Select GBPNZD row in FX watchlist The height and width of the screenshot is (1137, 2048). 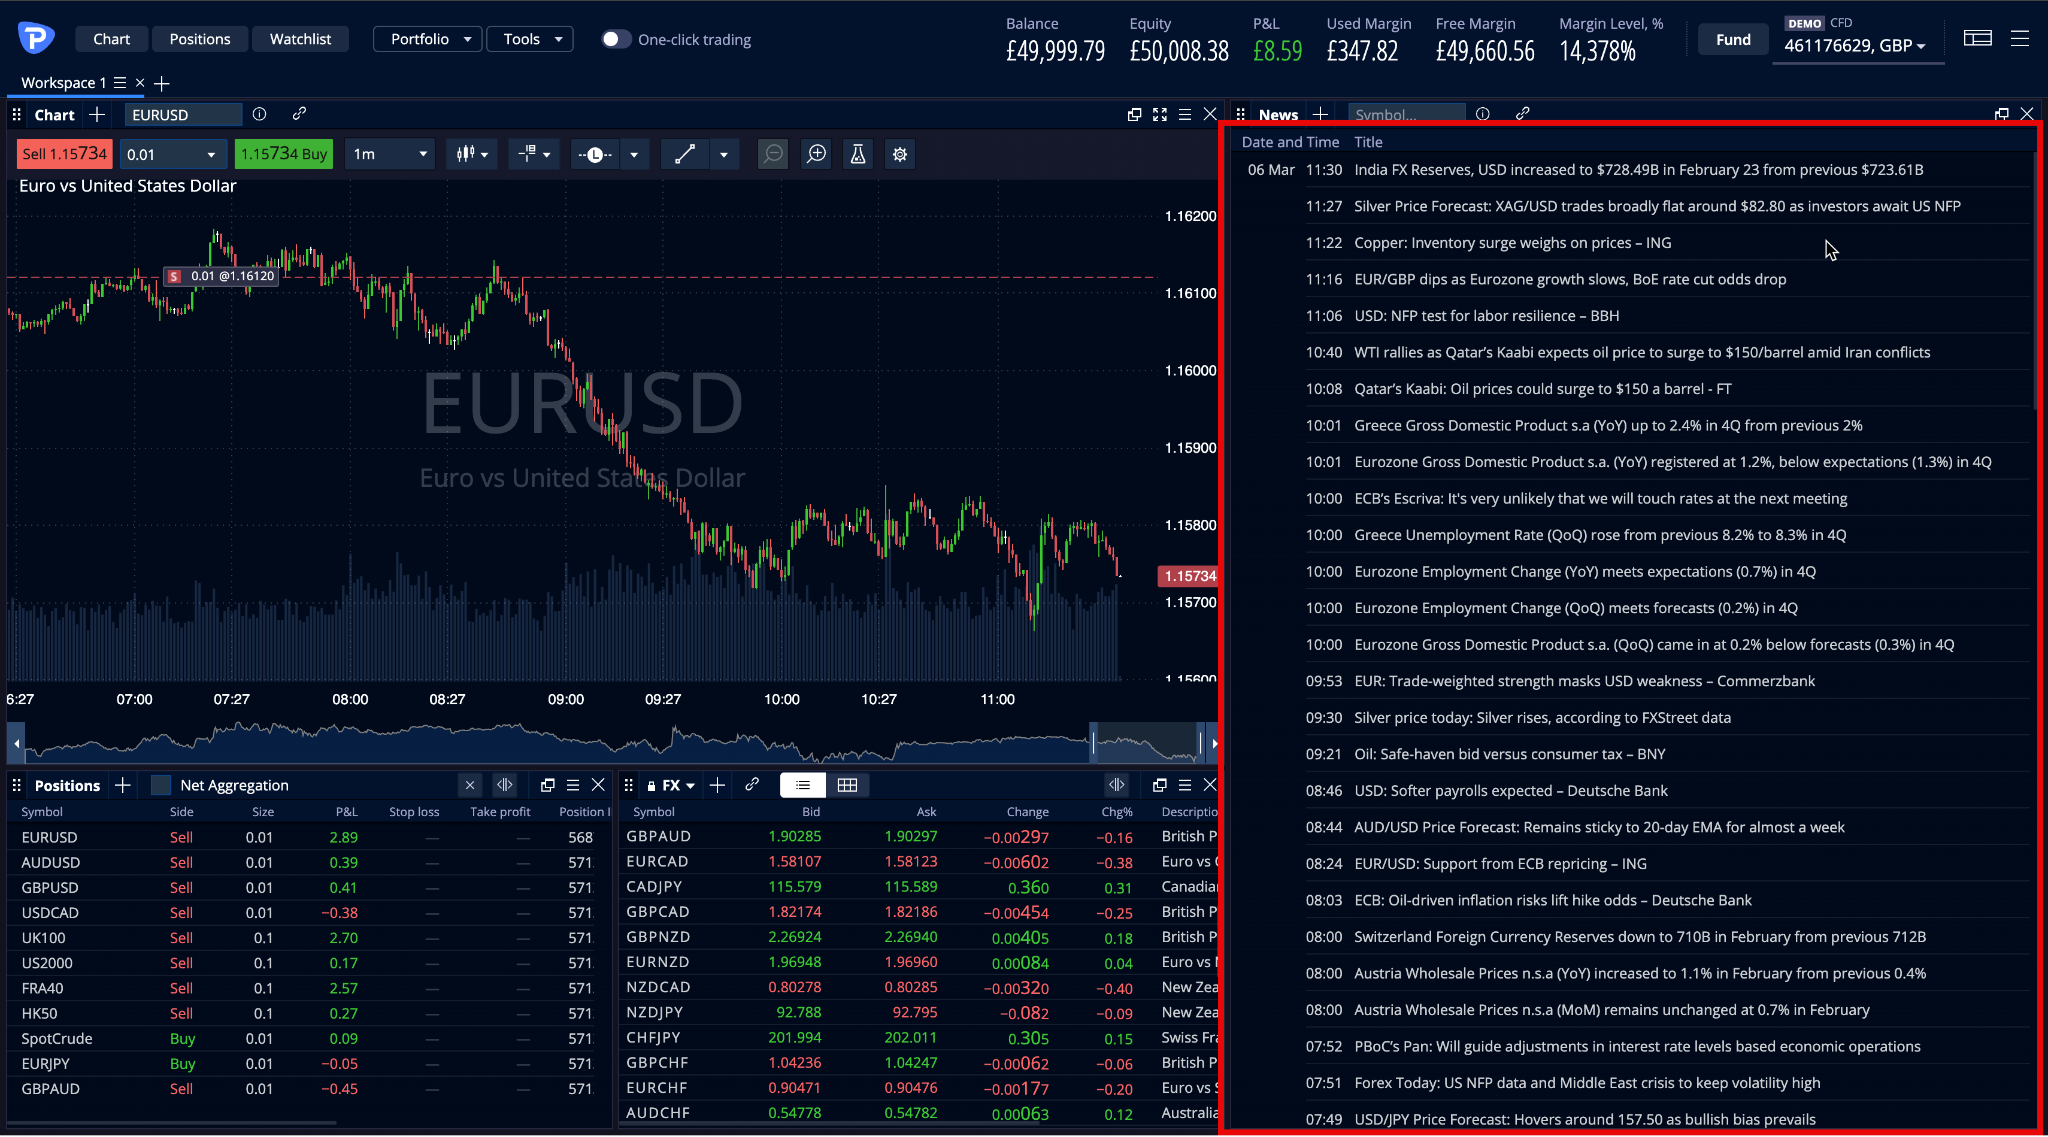click(920, 937)
